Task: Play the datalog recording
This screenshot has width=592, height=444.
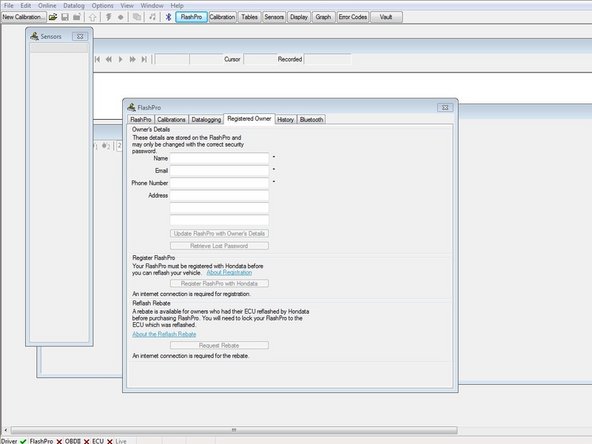Action: coord(120,59)
